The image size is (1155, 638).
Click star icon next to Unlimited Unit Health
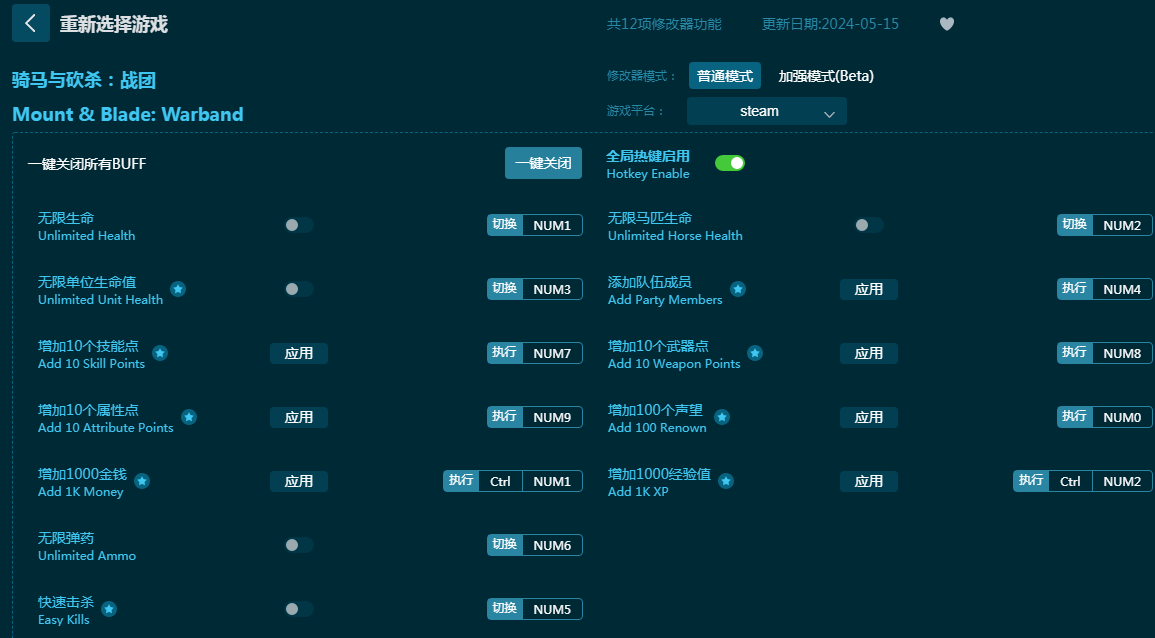pos(178,290)
